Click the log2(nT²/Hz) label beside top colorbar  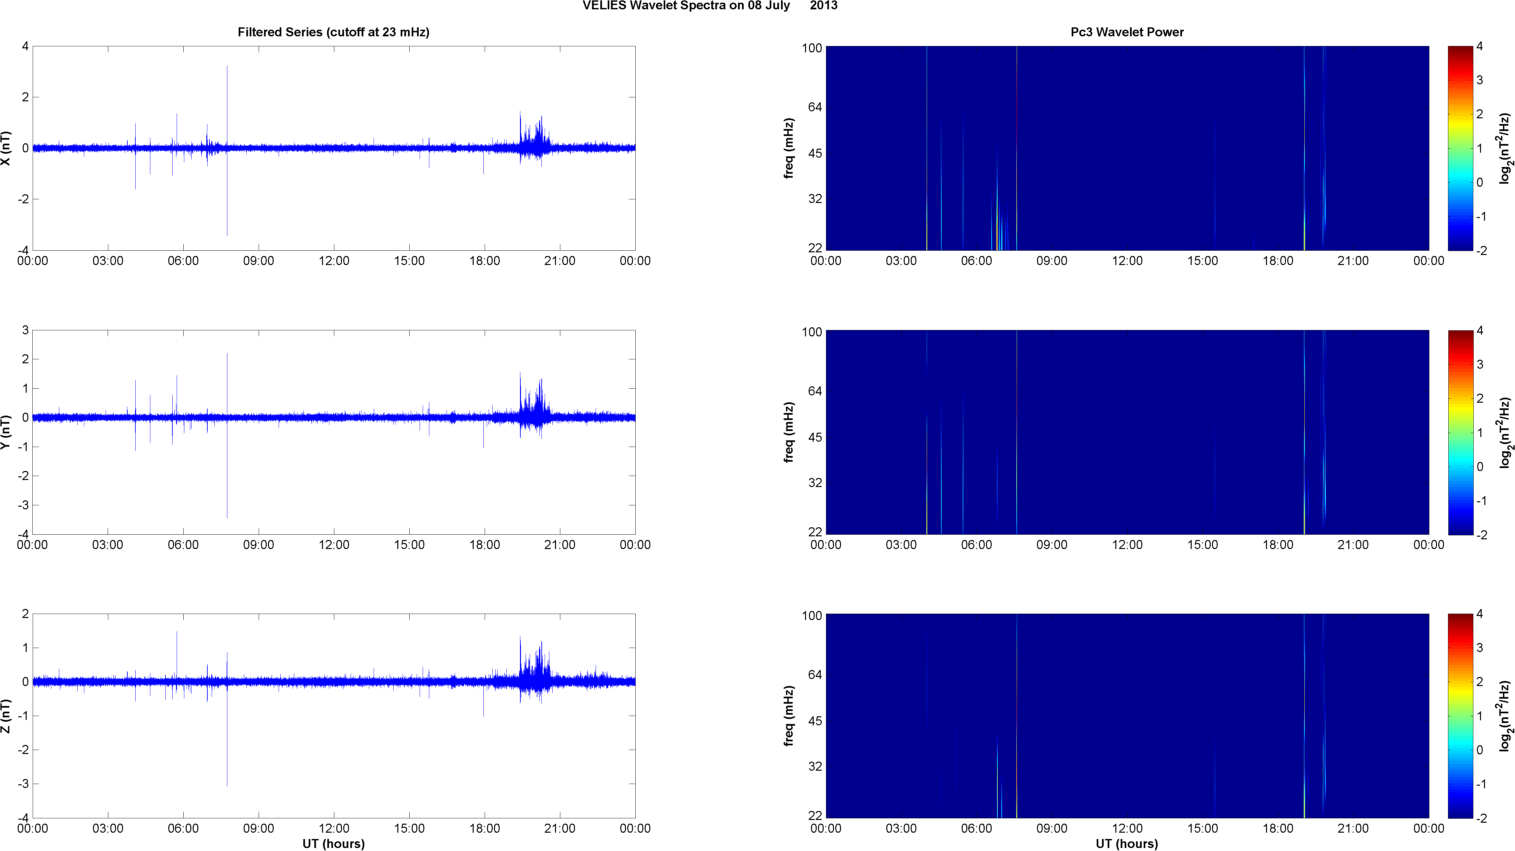pyautogui.click(x=1505, y=148)
